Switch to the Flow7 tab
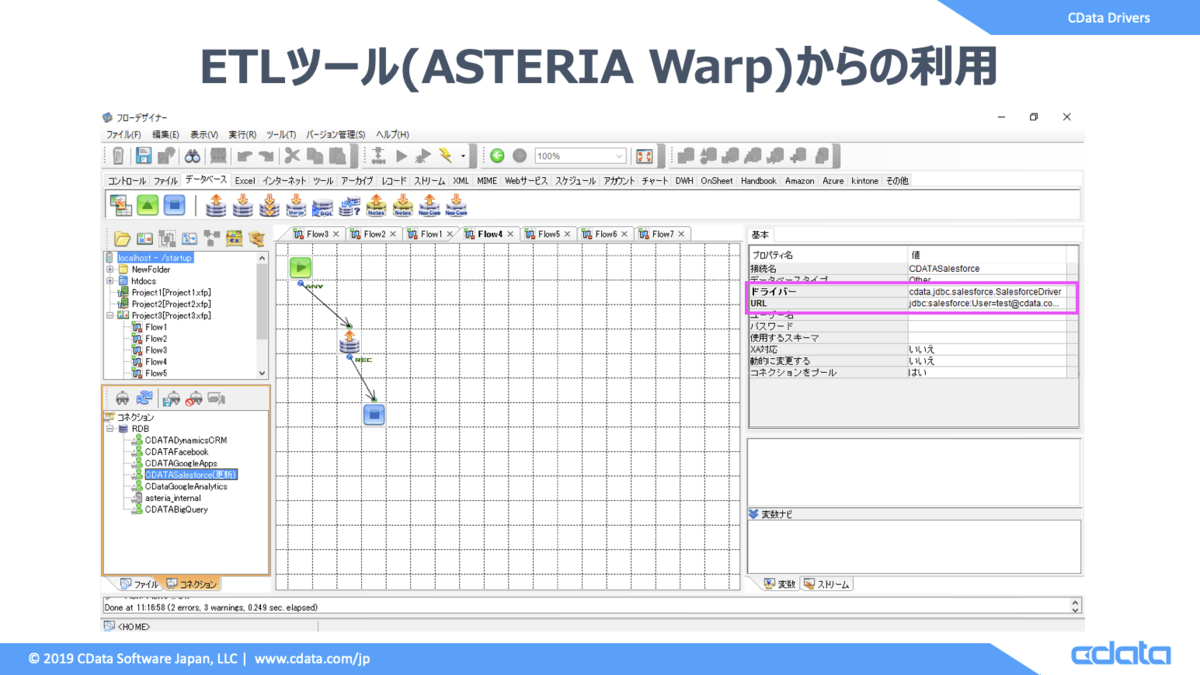This screenshot has width=1200, height=675. point(662,234)
